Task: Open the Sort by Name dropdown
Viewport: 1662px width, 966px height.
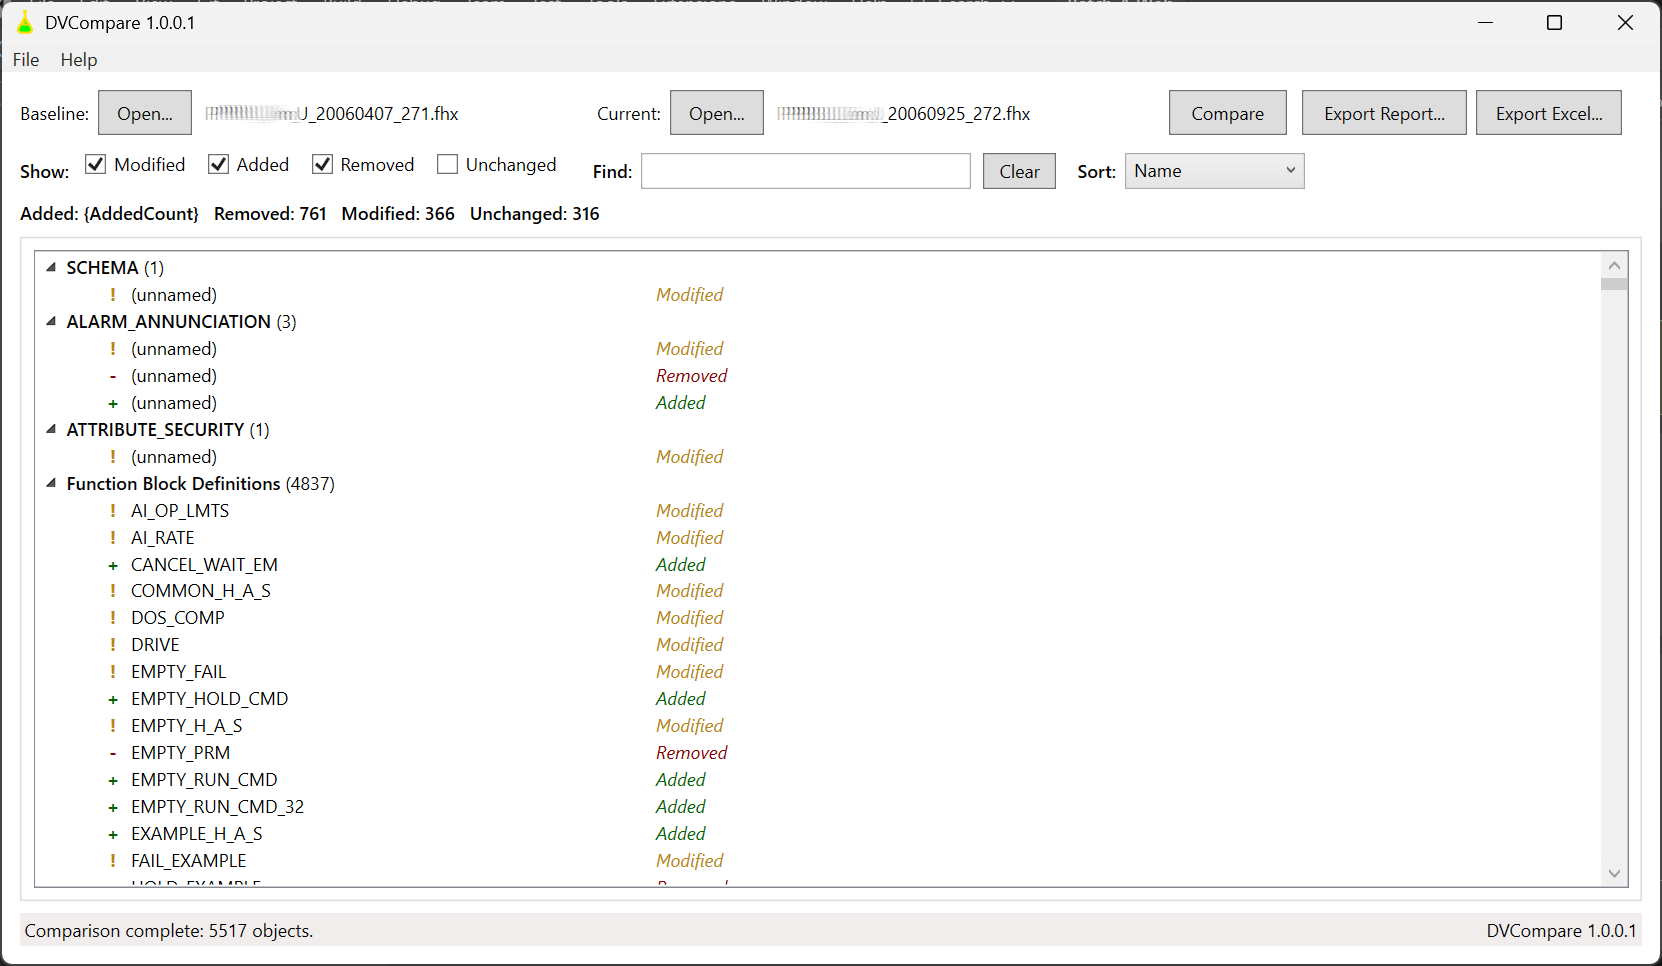Action: 1214,171
